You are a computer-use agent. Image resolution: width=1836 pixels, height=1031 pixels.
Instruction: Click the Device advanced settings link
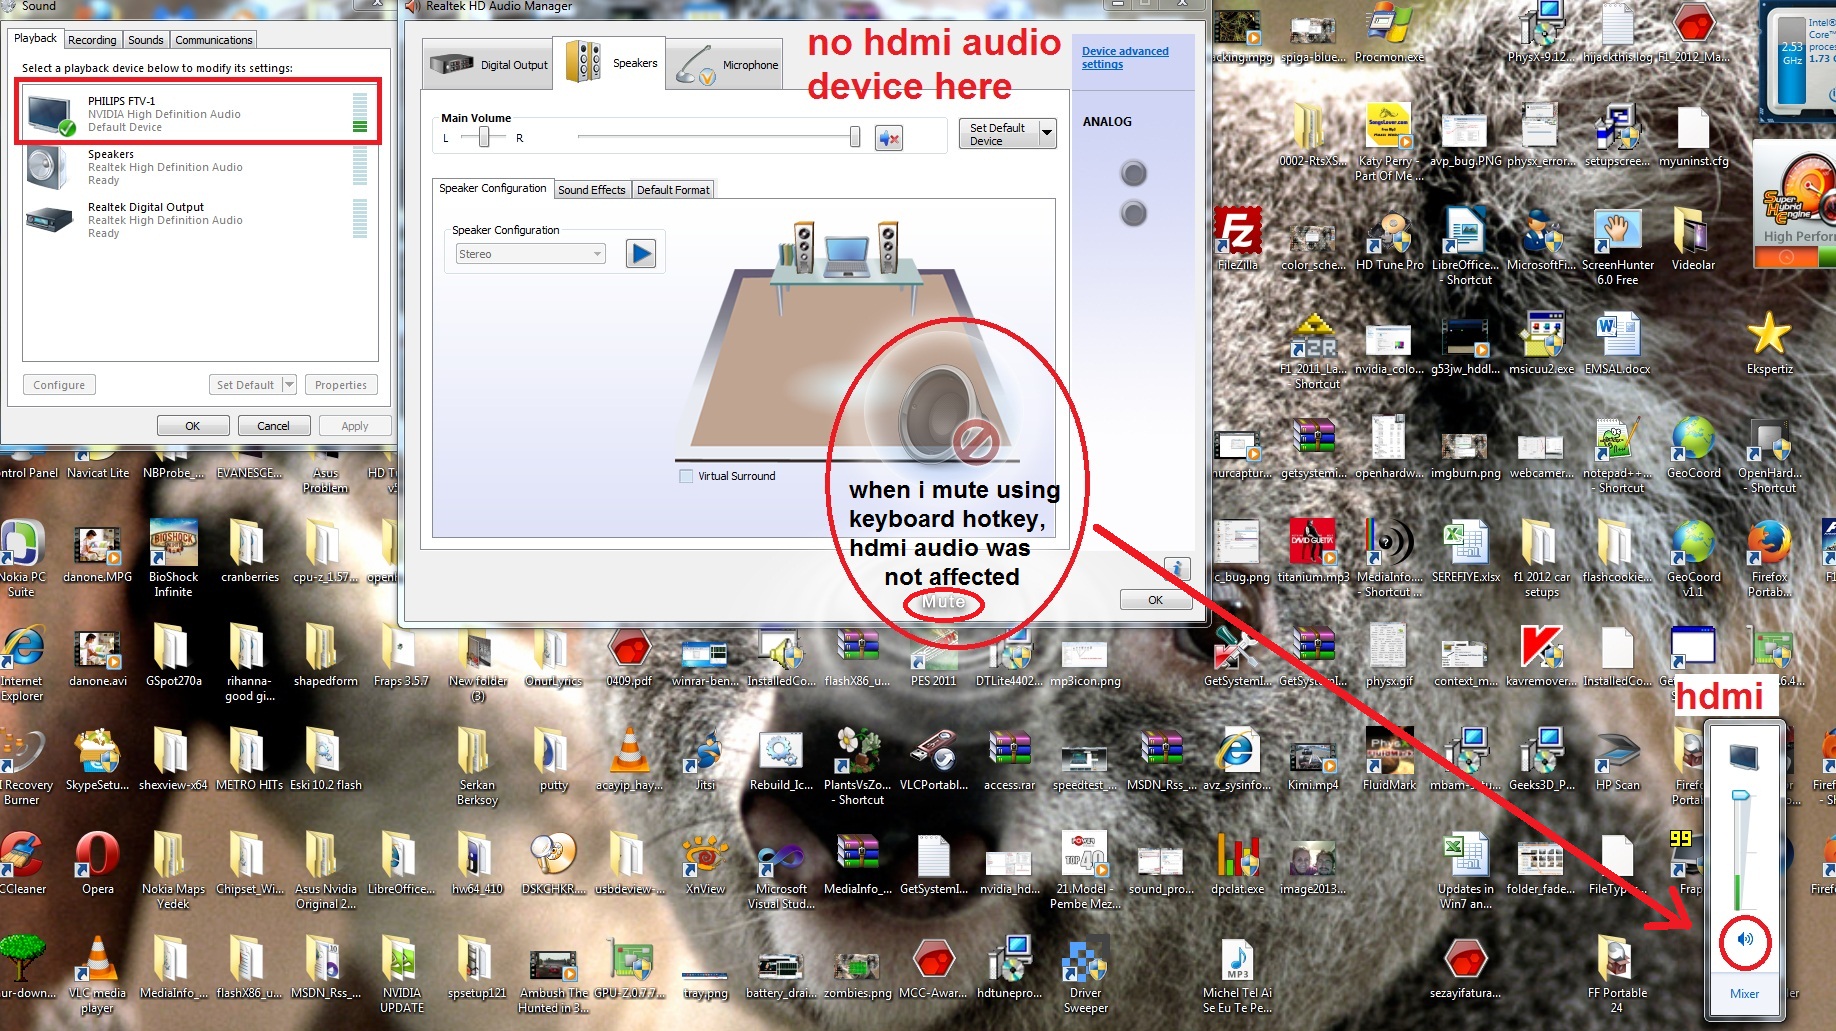coord(1125,57)
